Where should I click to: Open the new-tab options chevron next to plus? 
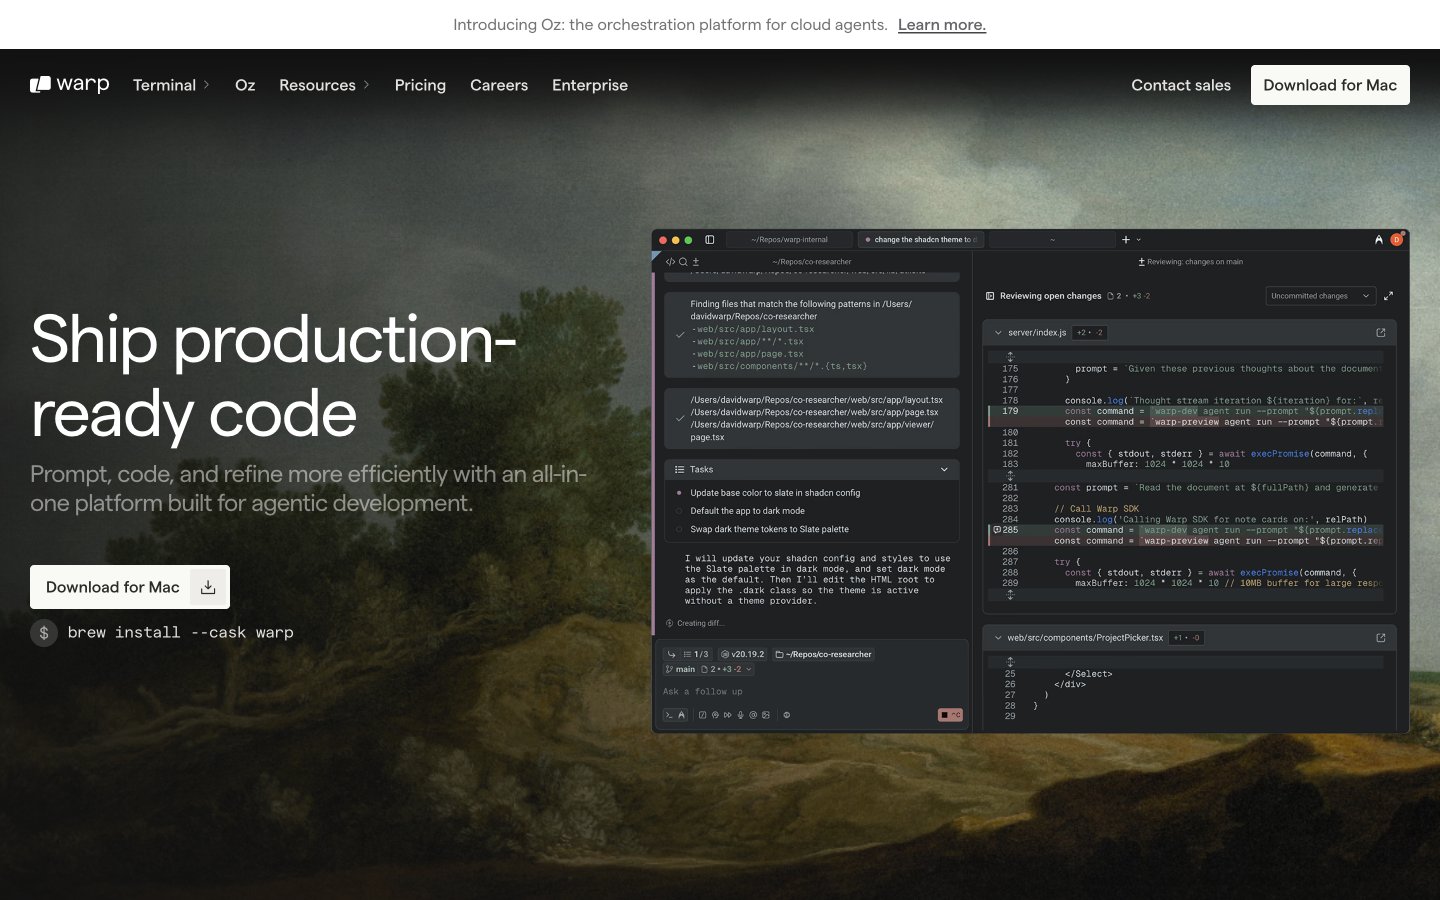pos(1139,240)
